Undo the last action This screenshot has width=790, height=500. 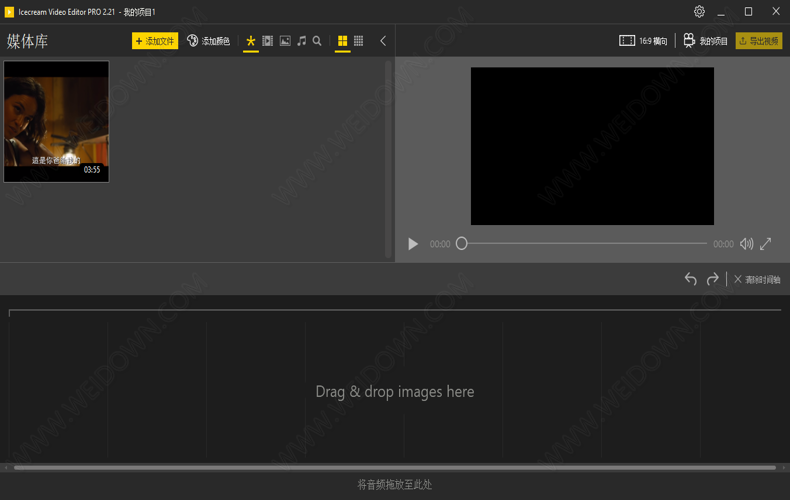(690, 279)
